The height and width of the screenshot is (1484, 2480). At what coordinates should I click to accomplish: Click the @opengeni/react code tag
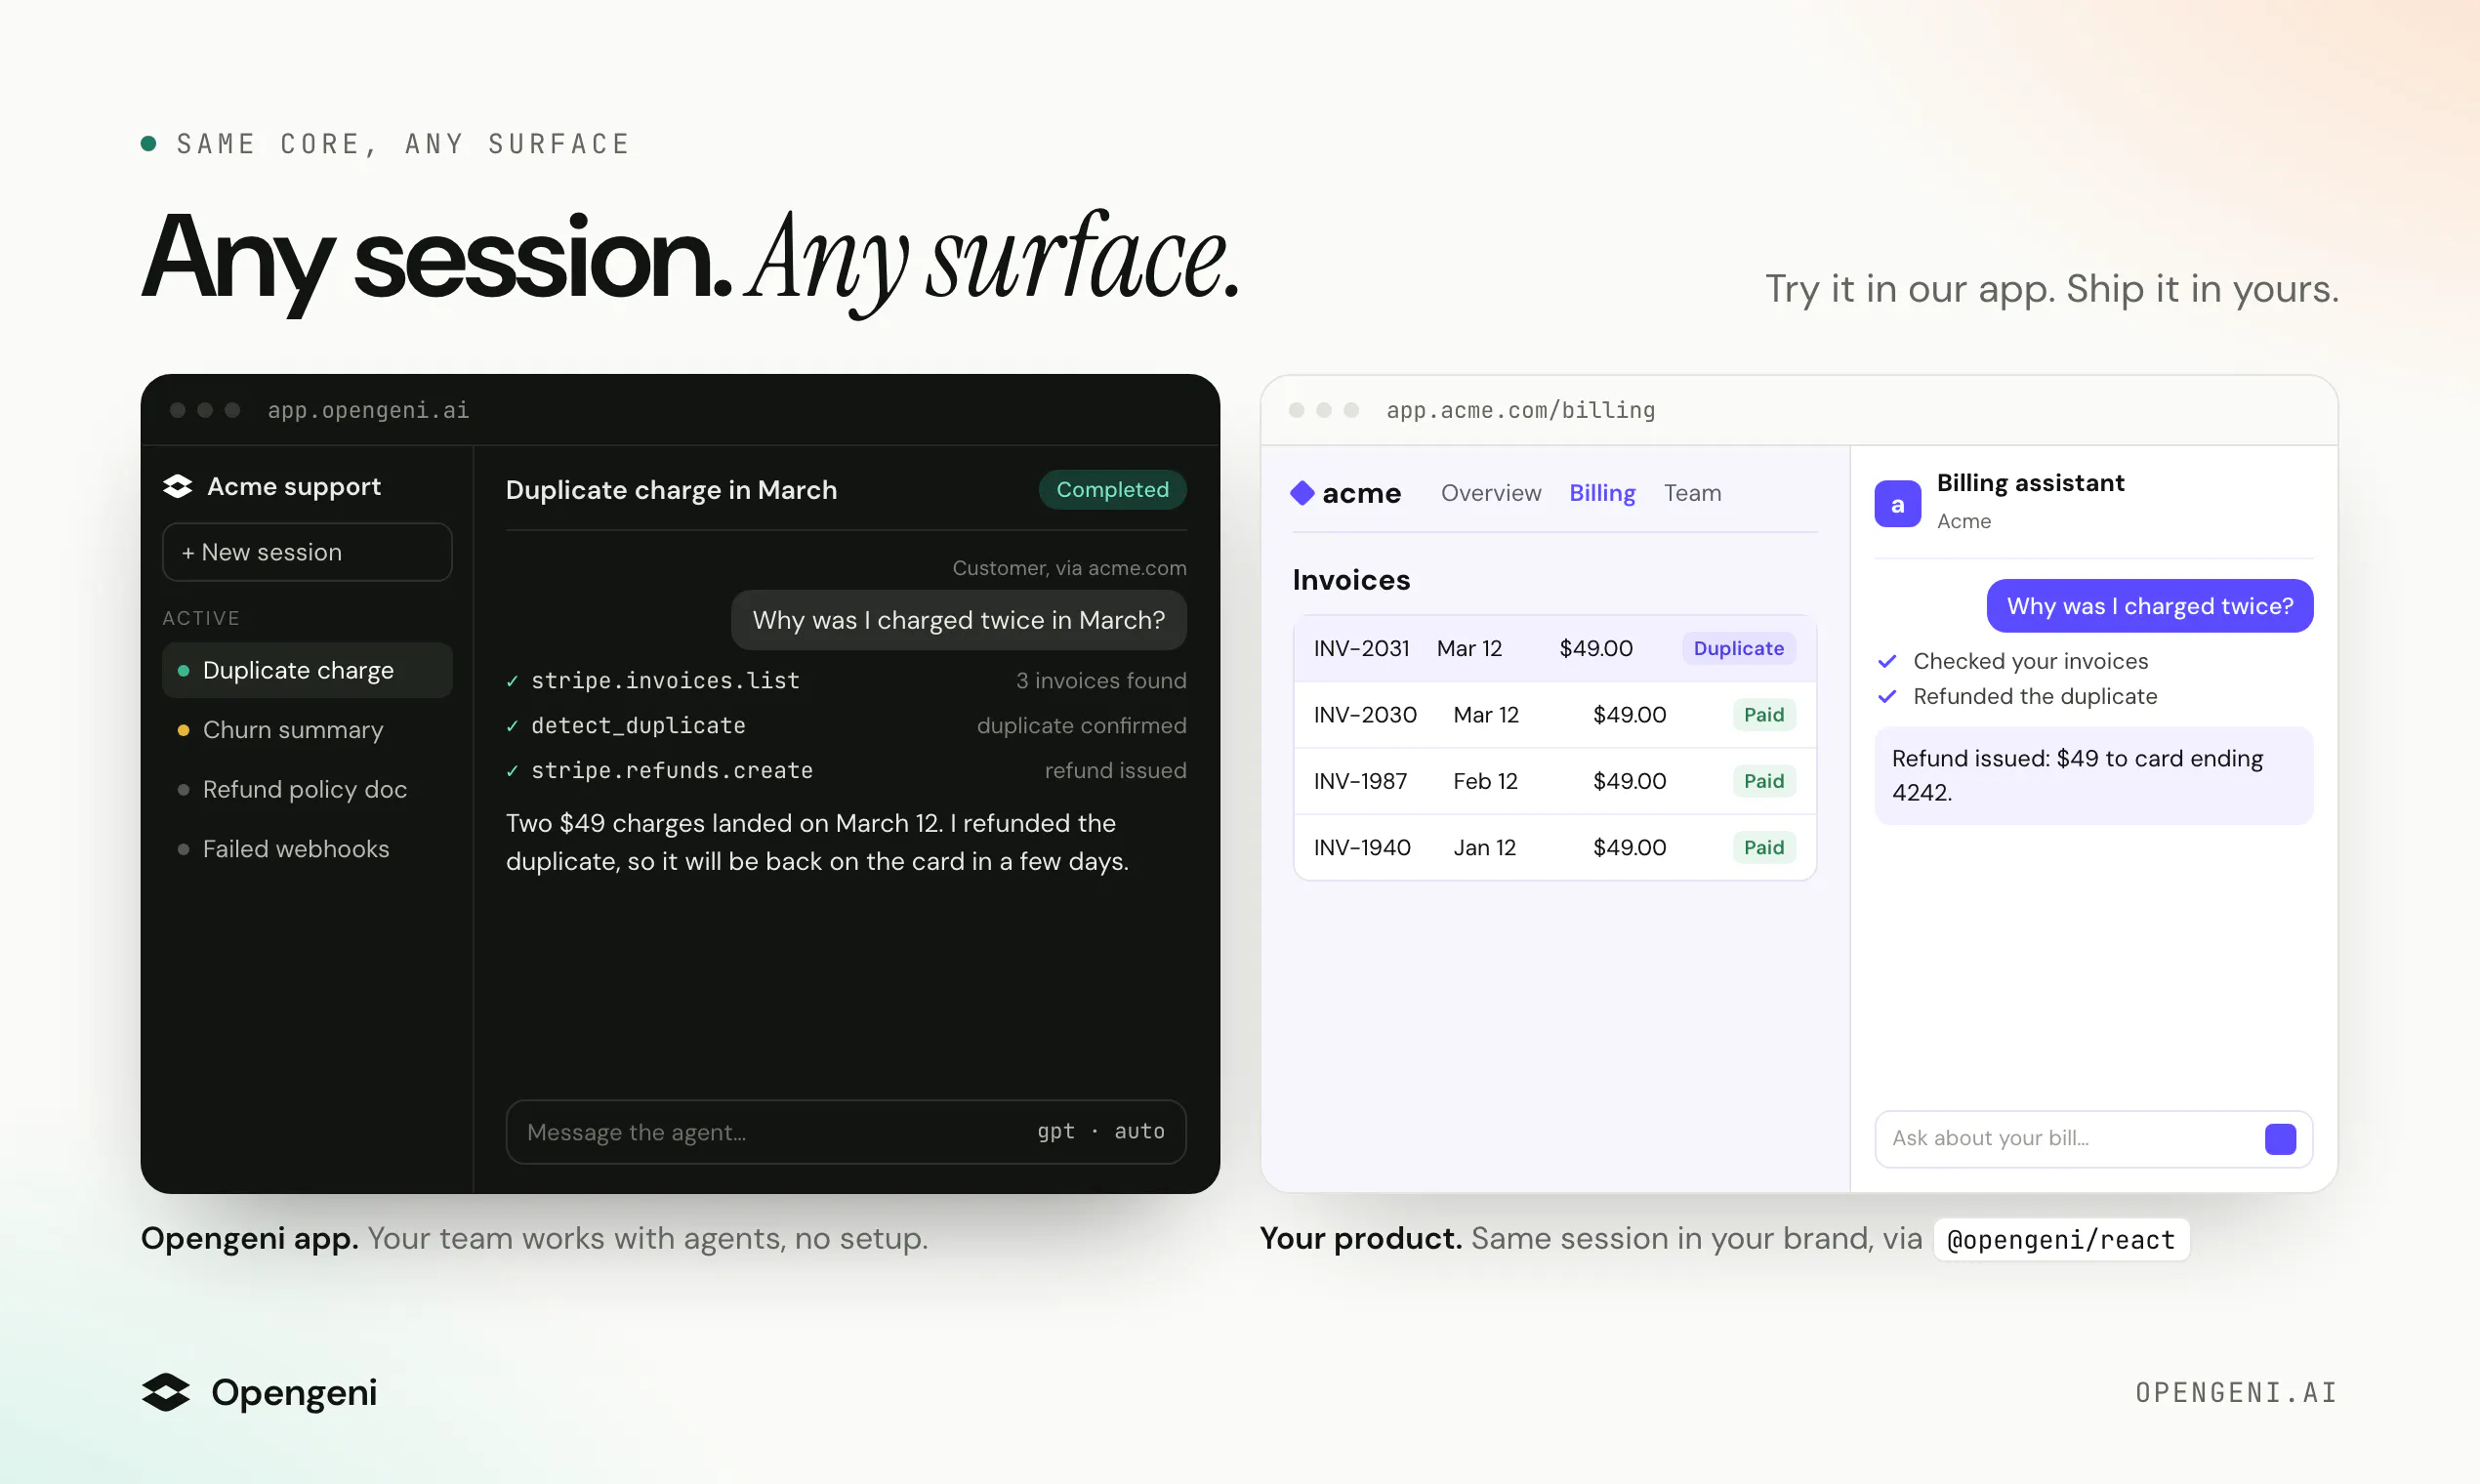pos(2061,1240)
